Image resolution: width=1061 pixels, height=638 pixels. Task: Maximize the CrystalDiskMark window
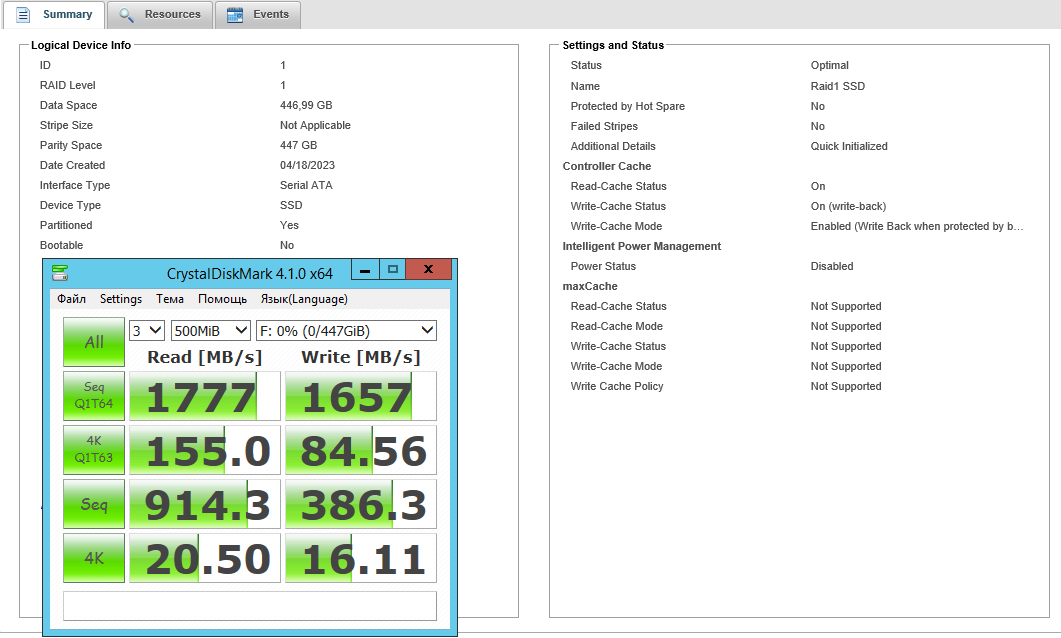click(x=393, y=270)
